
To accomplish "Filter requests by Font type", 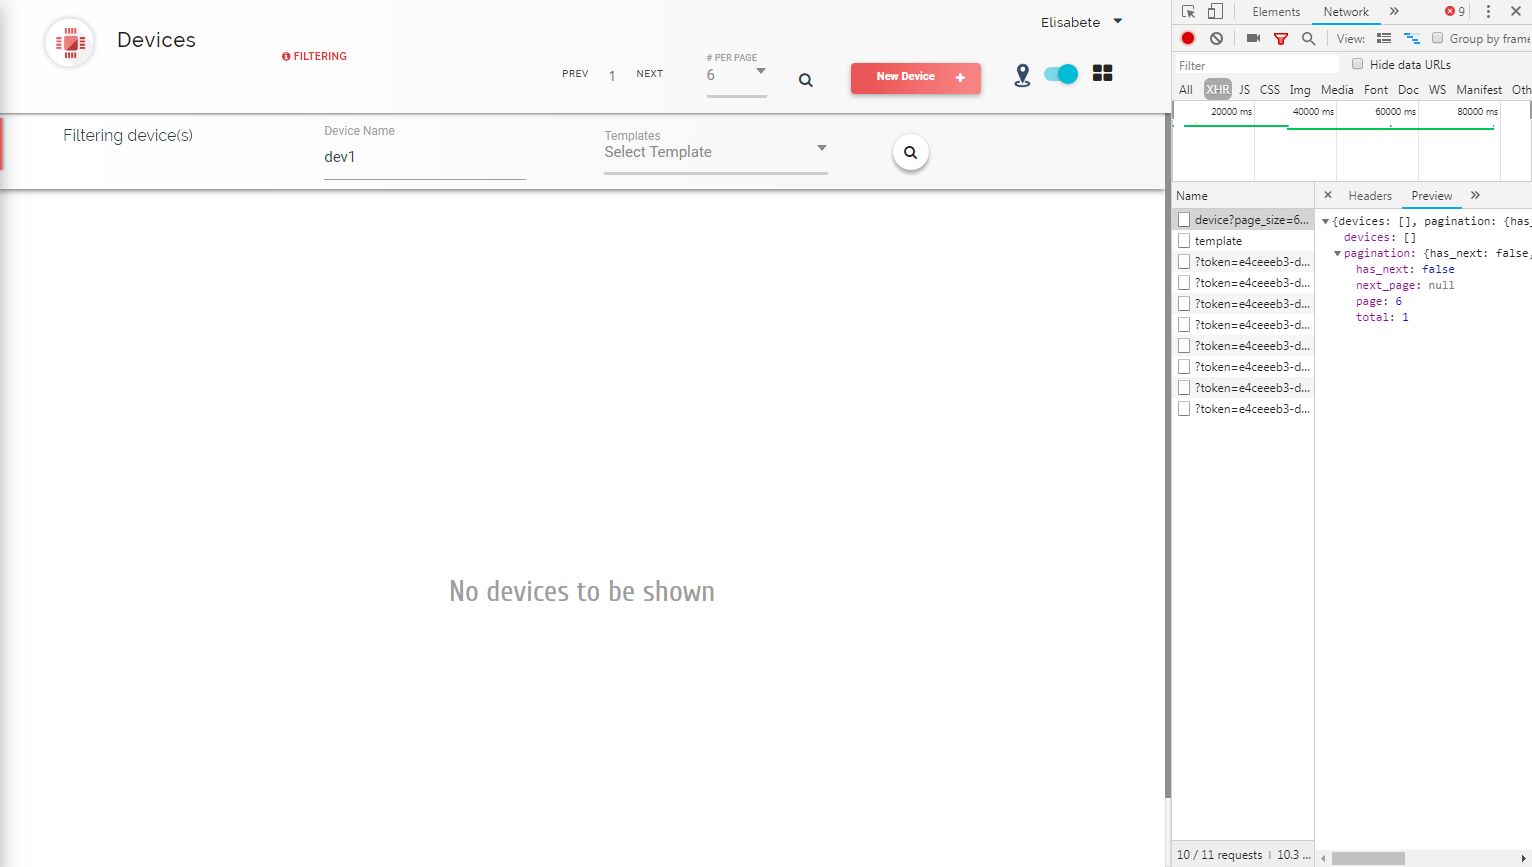I will tap(1376, 89).
